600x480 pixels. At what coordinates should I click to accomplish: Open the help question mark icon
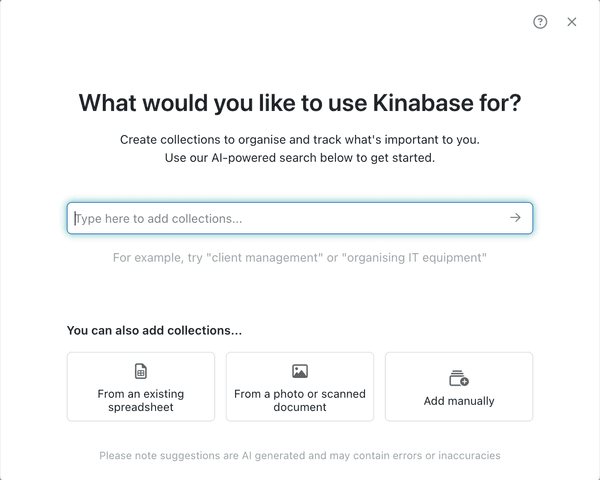[540, 22]
